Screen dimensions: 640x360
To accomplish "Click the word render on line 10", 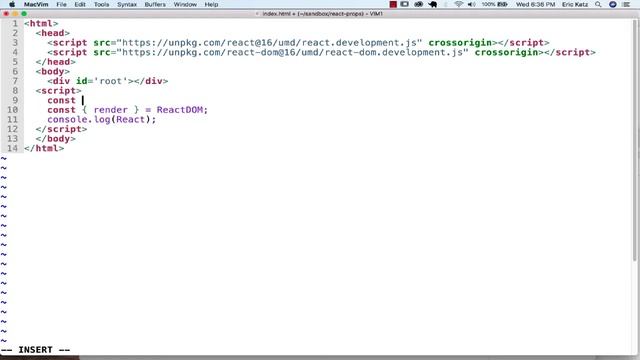I will point(111,110).
